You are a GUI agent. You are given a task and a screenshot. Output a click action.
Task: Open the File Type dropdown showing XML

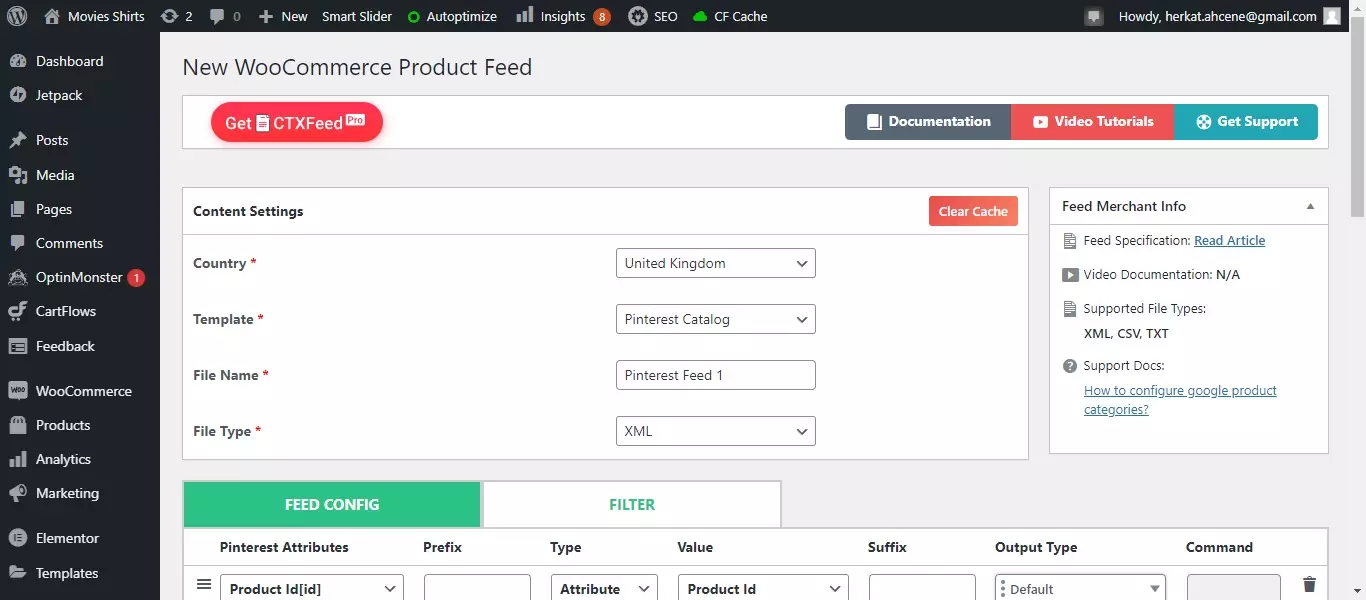coord(716,431)
